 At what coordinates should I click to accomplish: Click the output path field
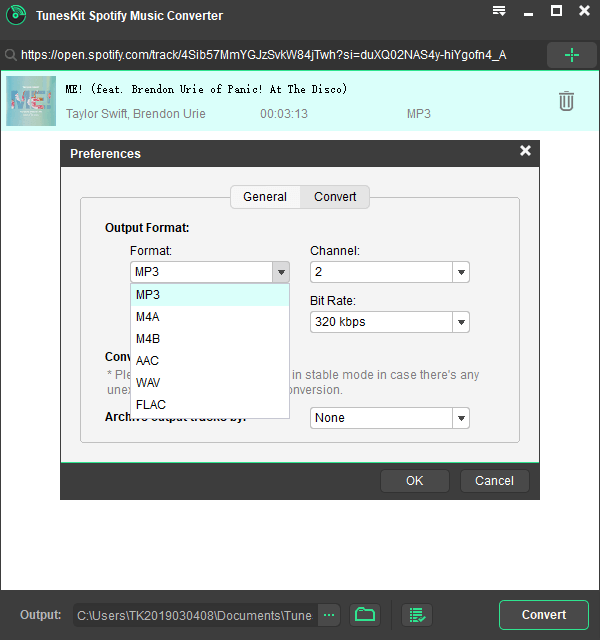(195, 615)
